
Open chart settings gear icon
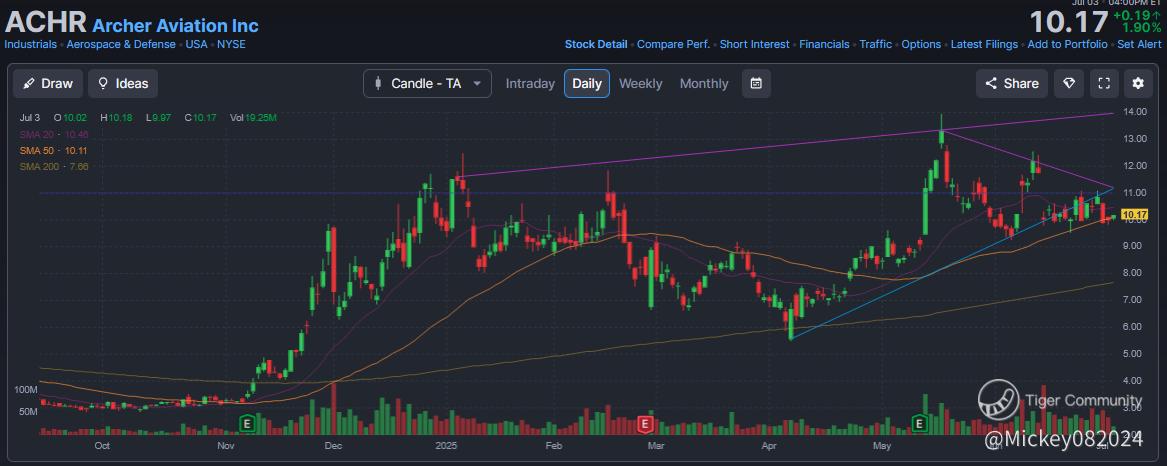pyautogui.click(x=1138, y=83)
